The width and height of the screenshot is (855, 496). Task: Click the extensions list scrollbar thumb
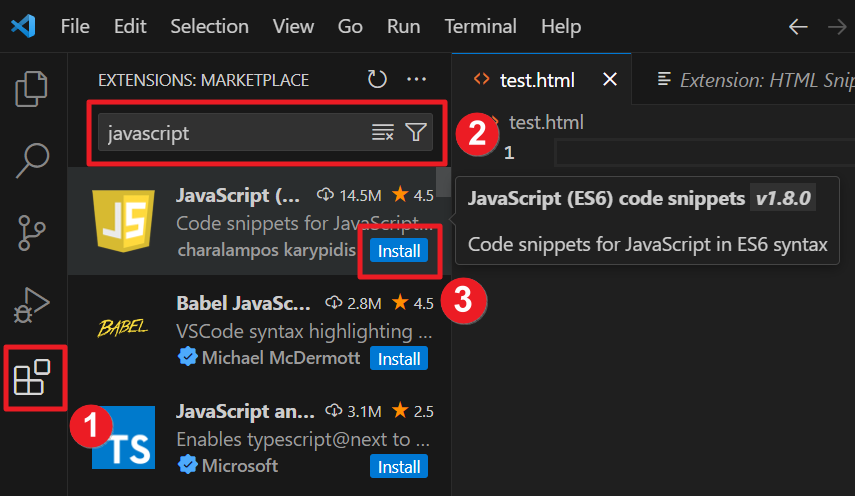pos(444,182)
